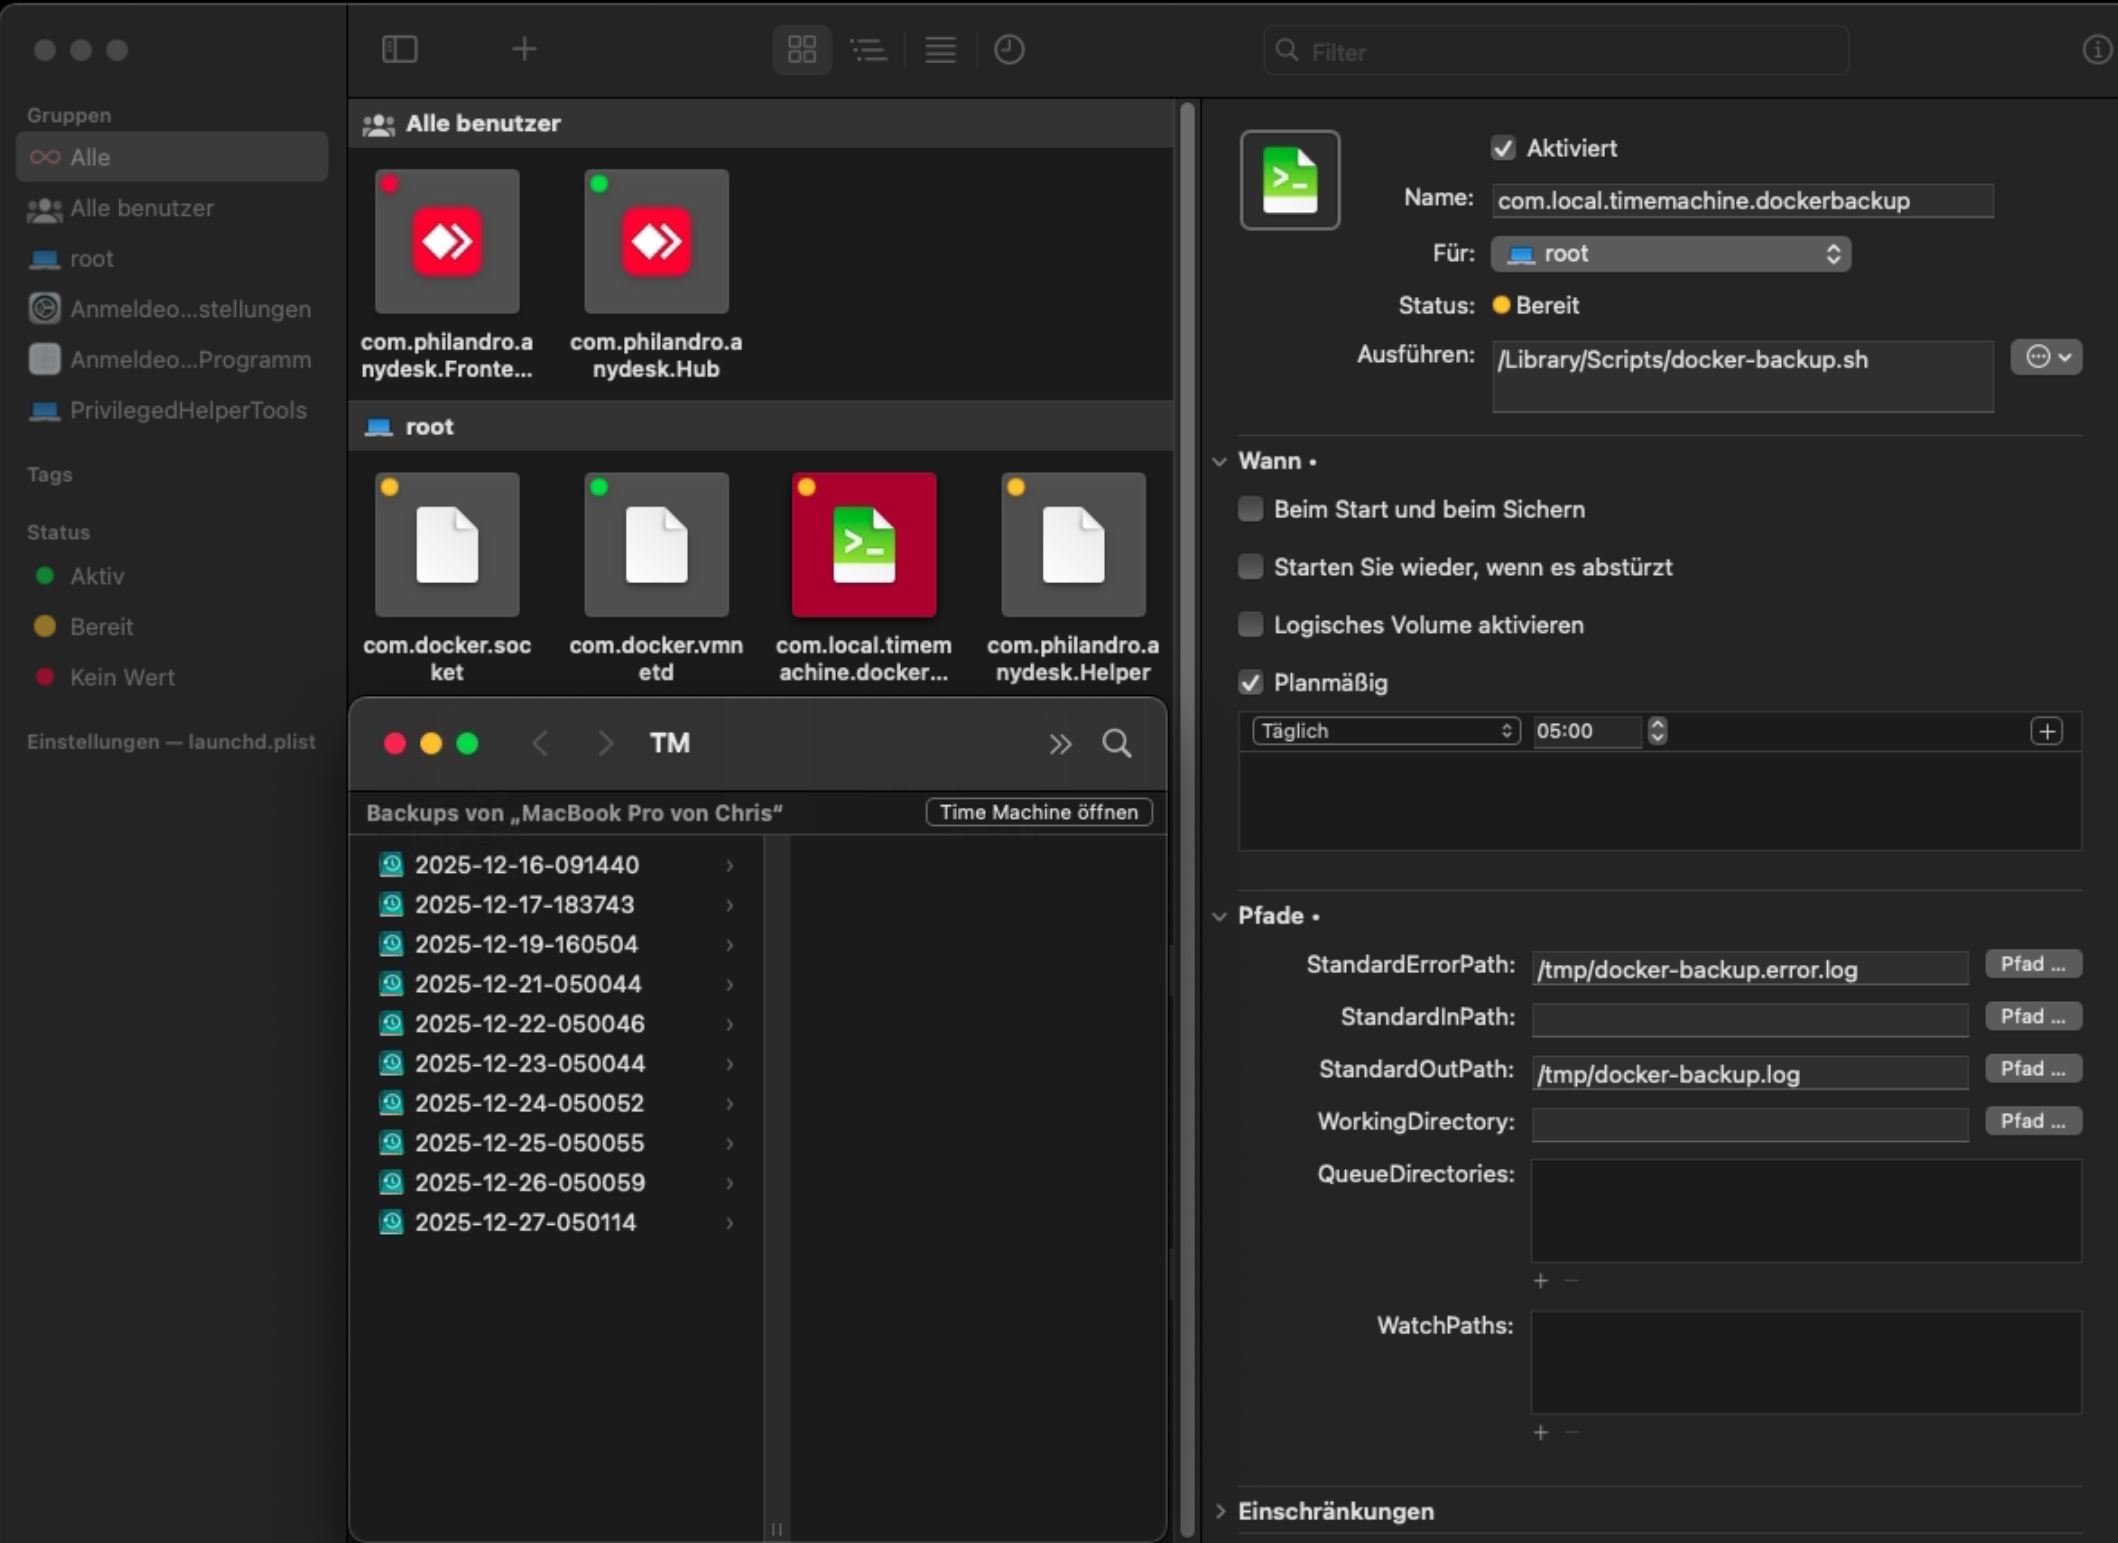Disable the Planmäßig checkbox

tap(1250, 683)
